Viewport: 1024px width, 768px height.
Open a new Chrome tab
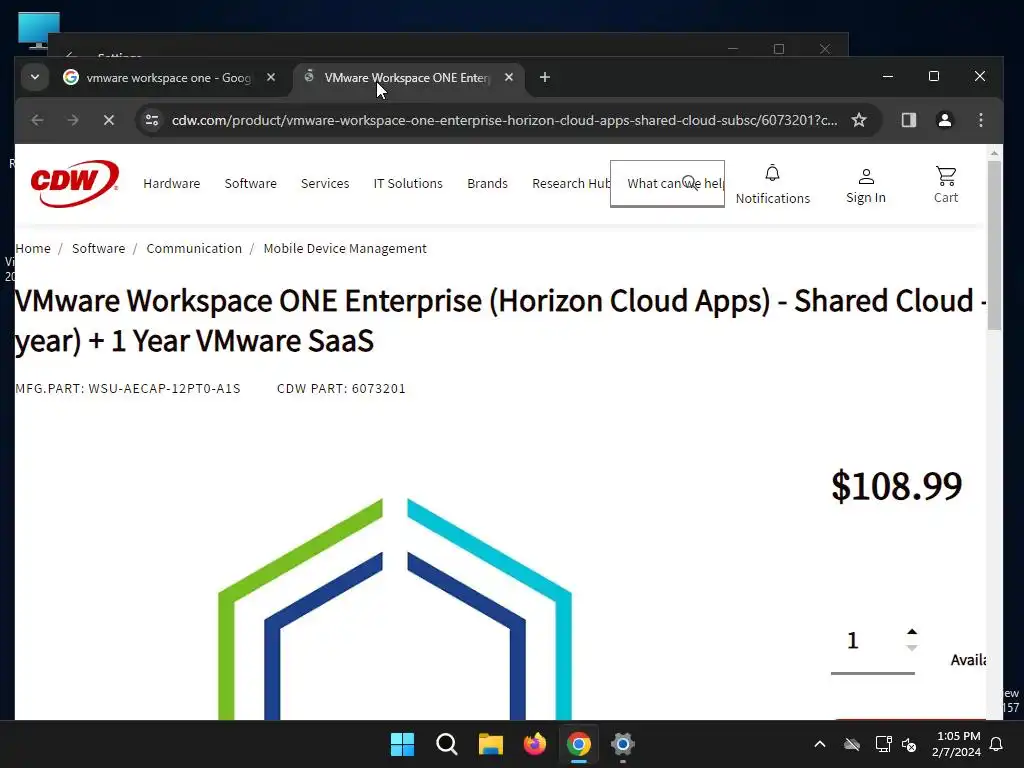tap(545, 77)
